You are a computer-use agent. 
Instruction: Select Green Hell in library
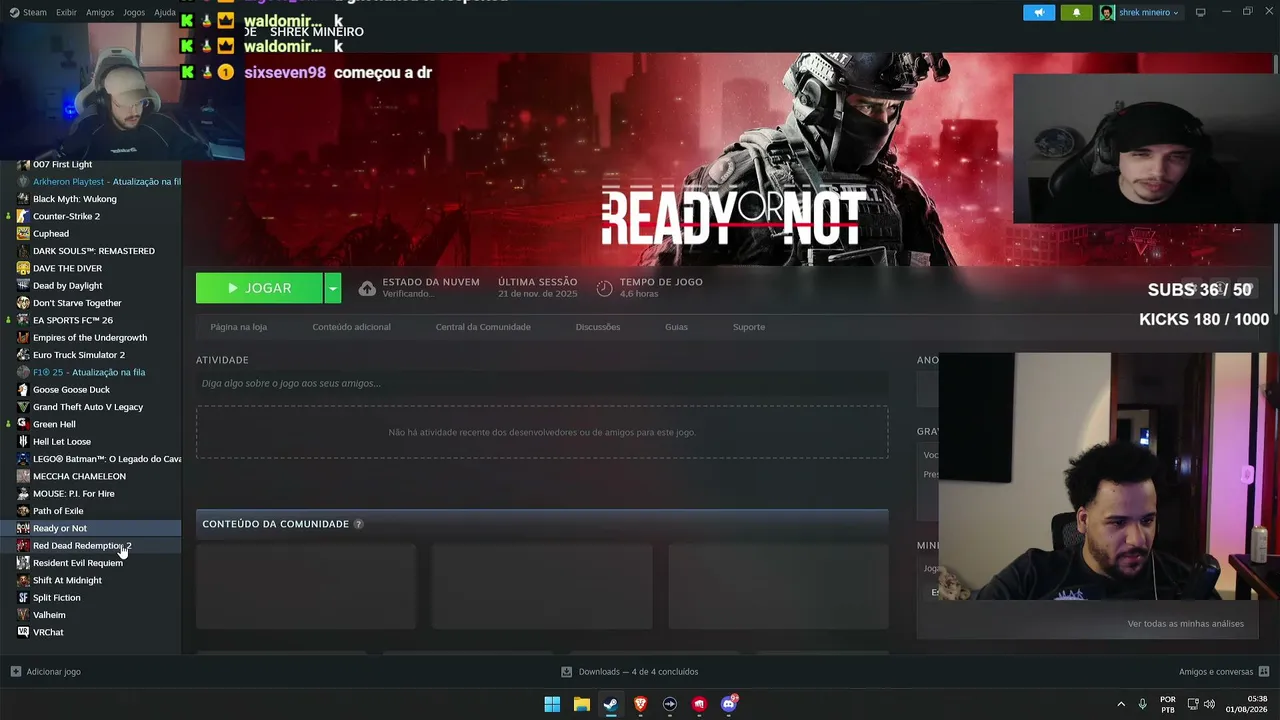pyautogui.click(x=90, y=424)
